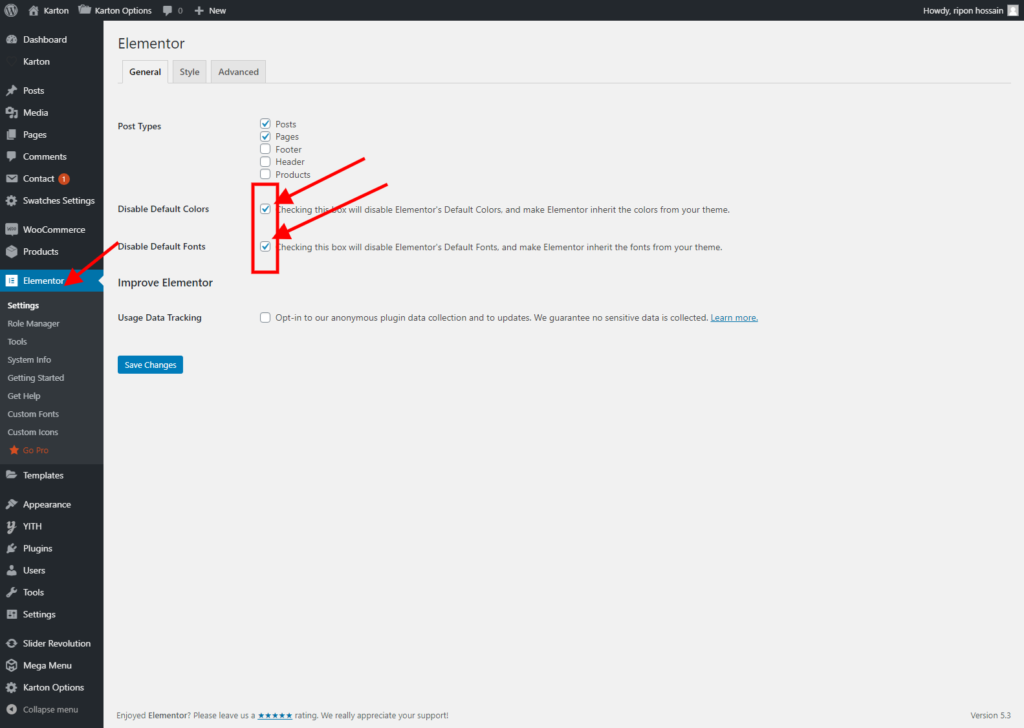Switch to the General tab
The height and width of the screenshot is (728, 1024).
click(145, 72)
